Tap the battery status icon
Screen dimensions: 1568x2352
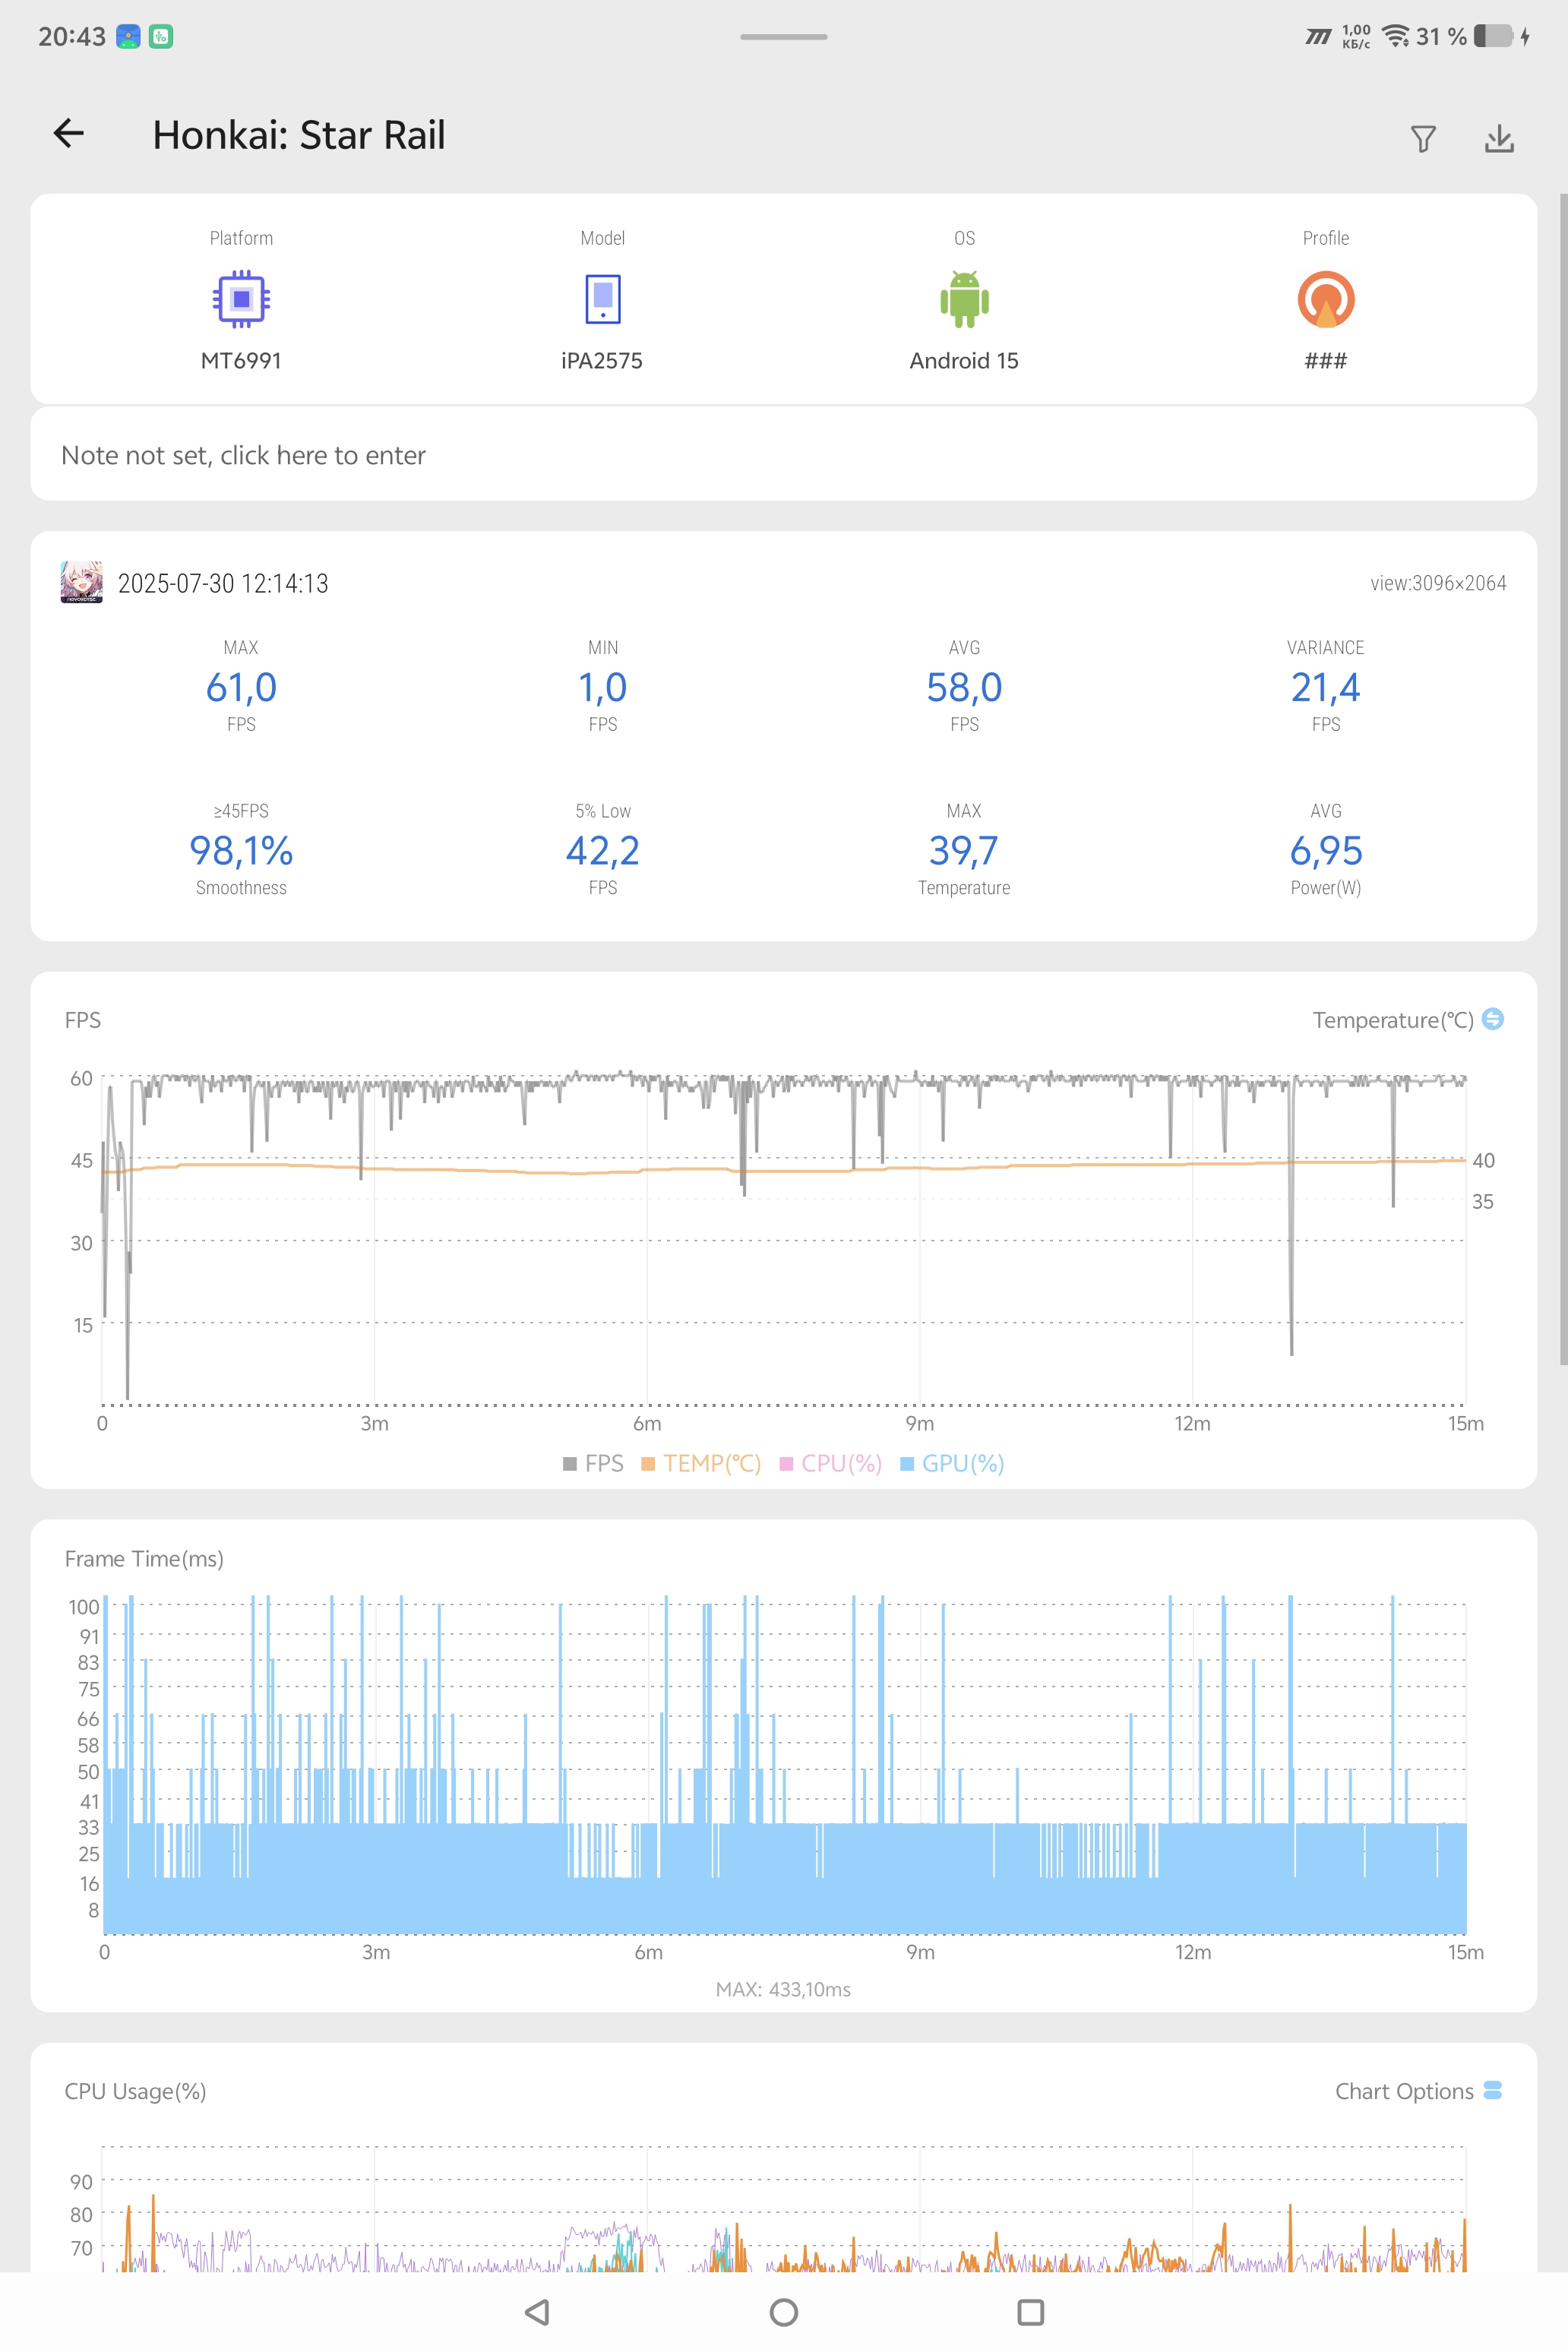tap(1493, 36)
